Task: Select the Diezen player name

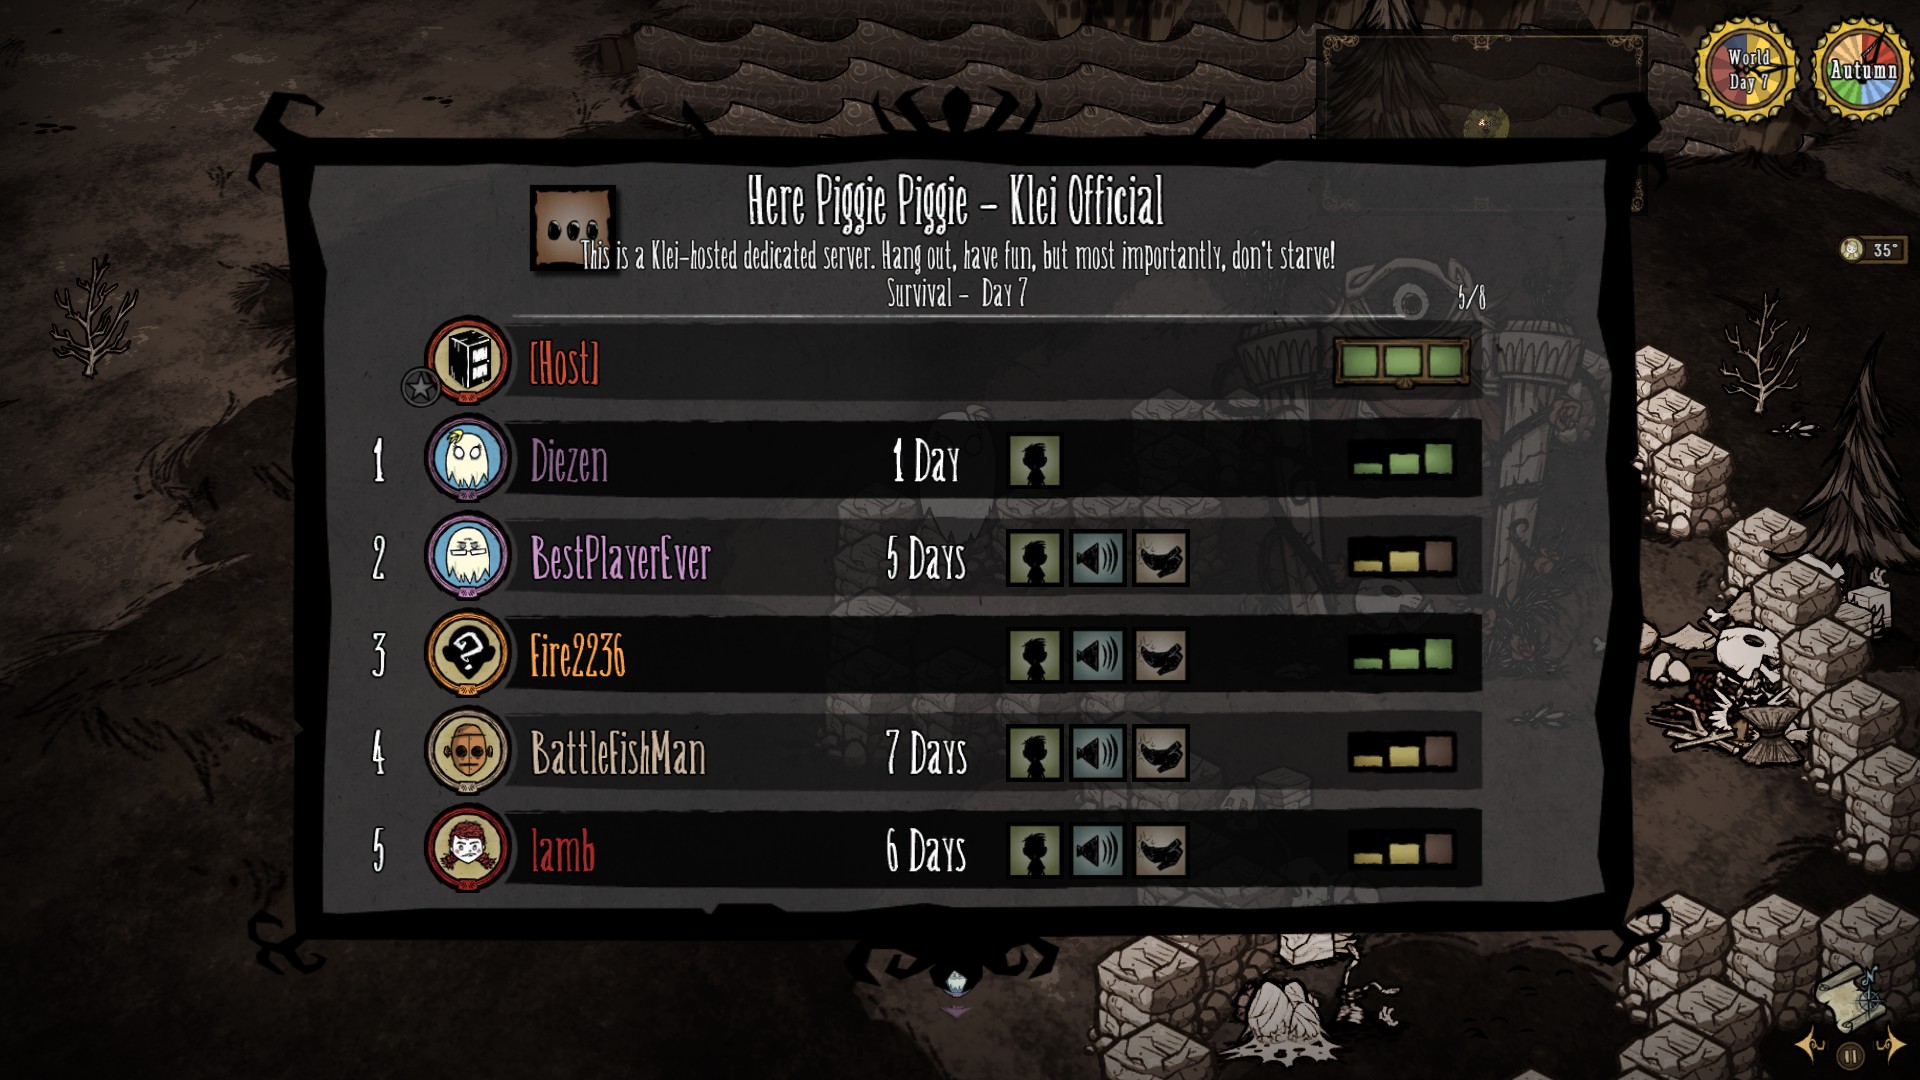Action: [x=569, y=462]
